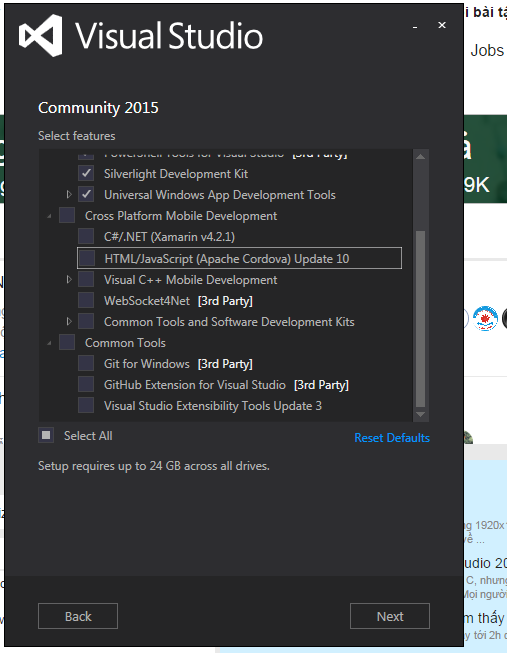This screenshot has height=653, width=507.
Task: Expand Common Tools and Software Development Kits node
Action: (x=69, y=322)
